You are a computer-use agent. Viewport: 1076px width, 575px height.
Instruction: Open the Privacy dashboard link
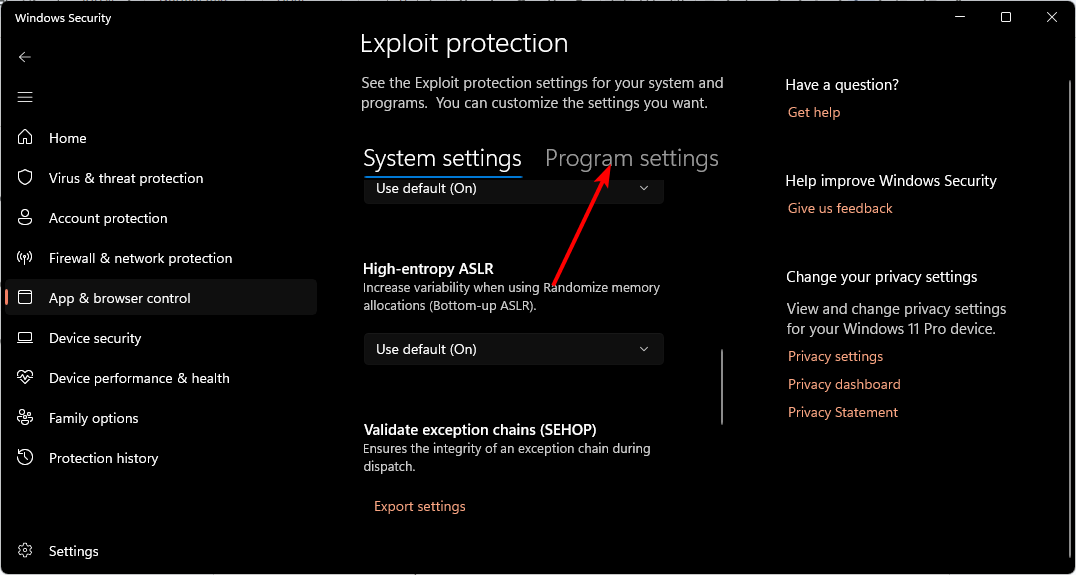844,385
